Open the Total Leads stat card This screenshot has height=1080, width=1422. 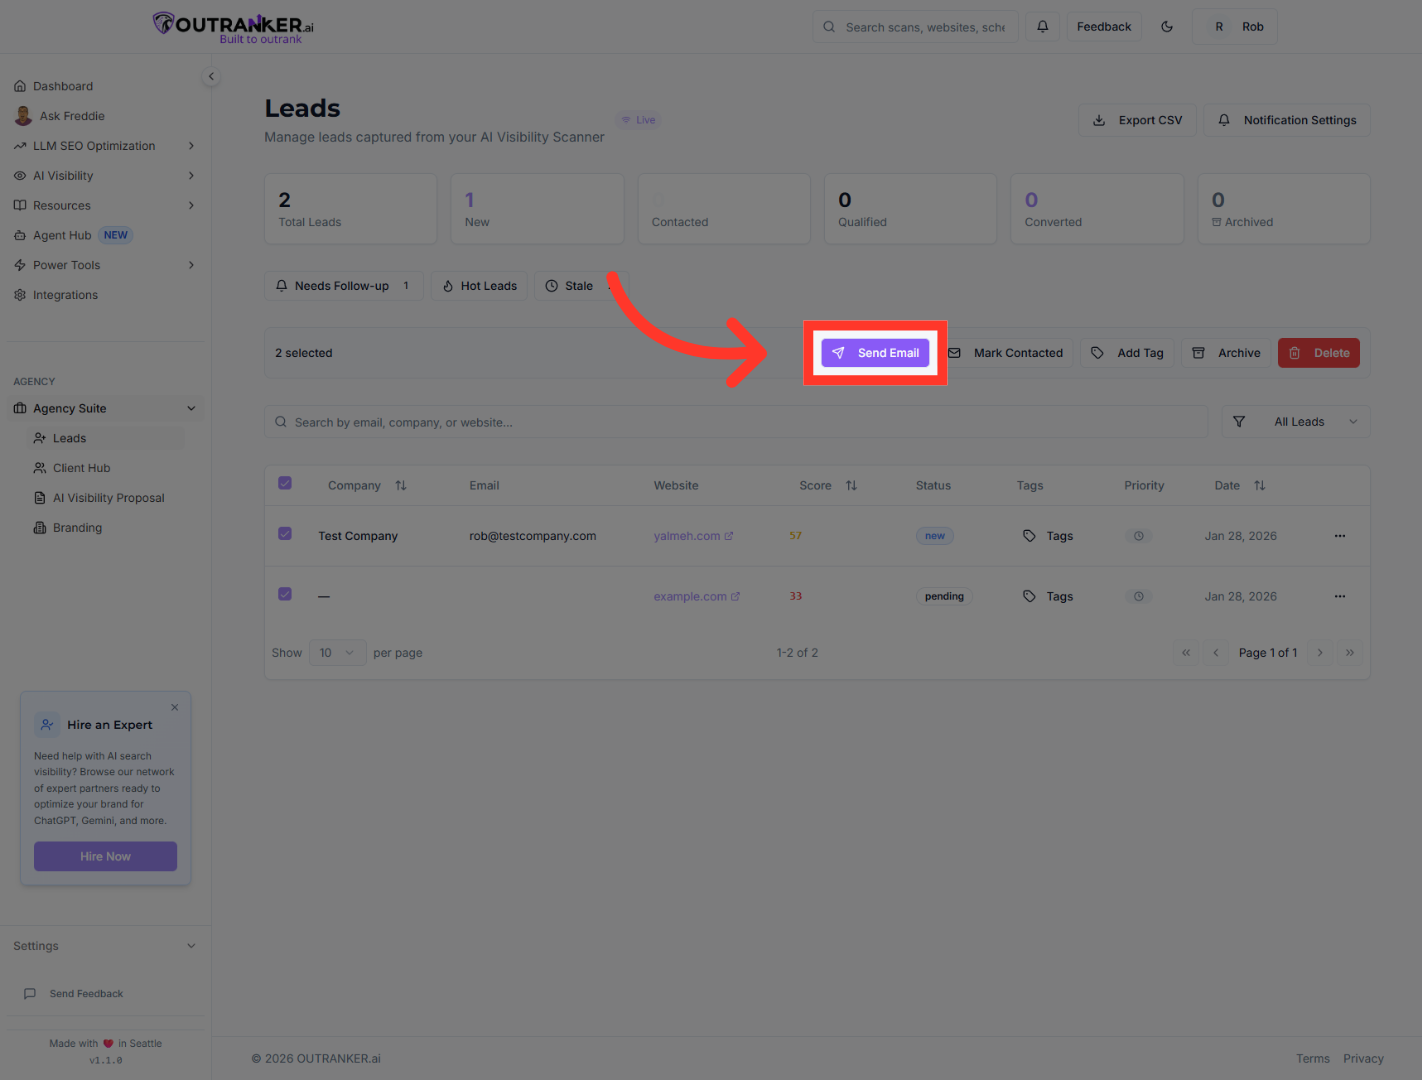351,209
